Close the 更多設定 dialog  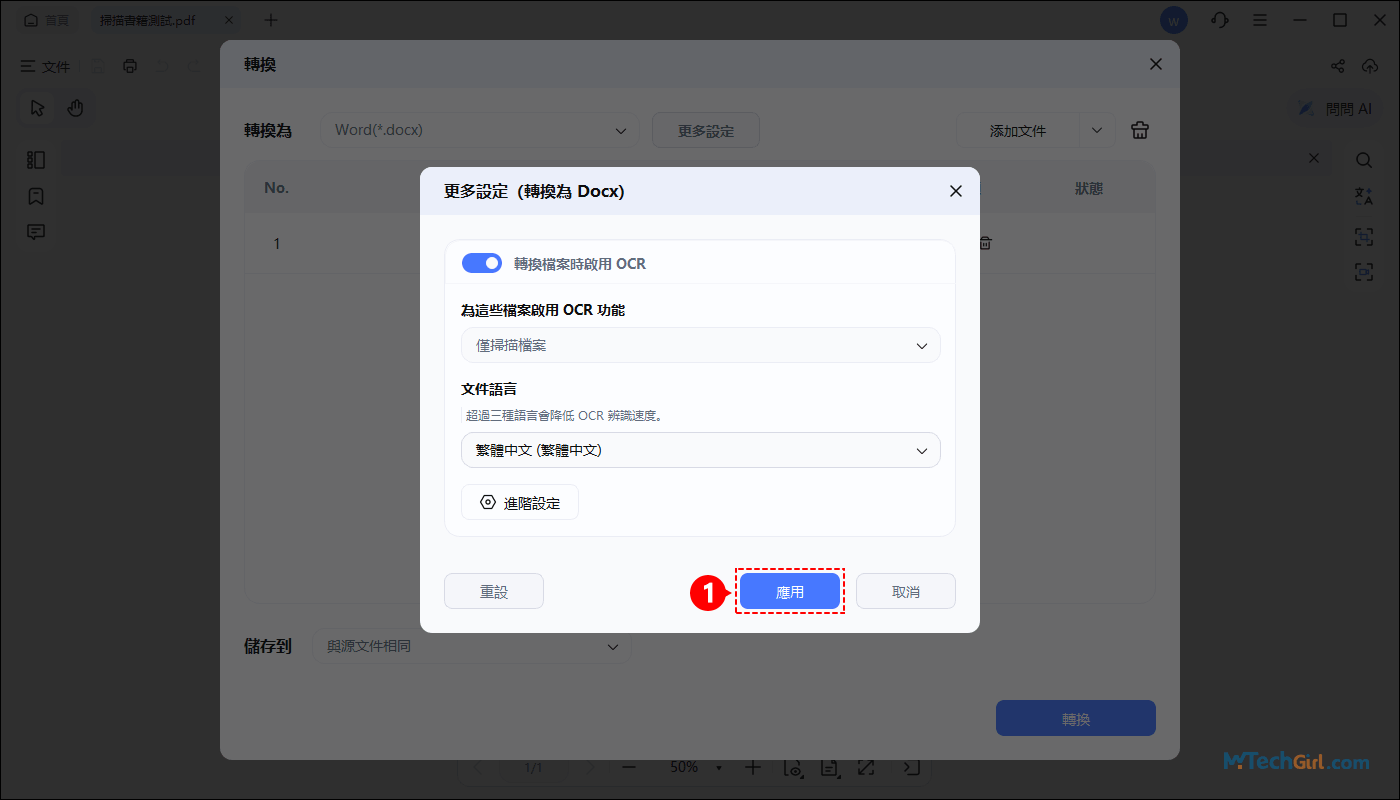956,191
